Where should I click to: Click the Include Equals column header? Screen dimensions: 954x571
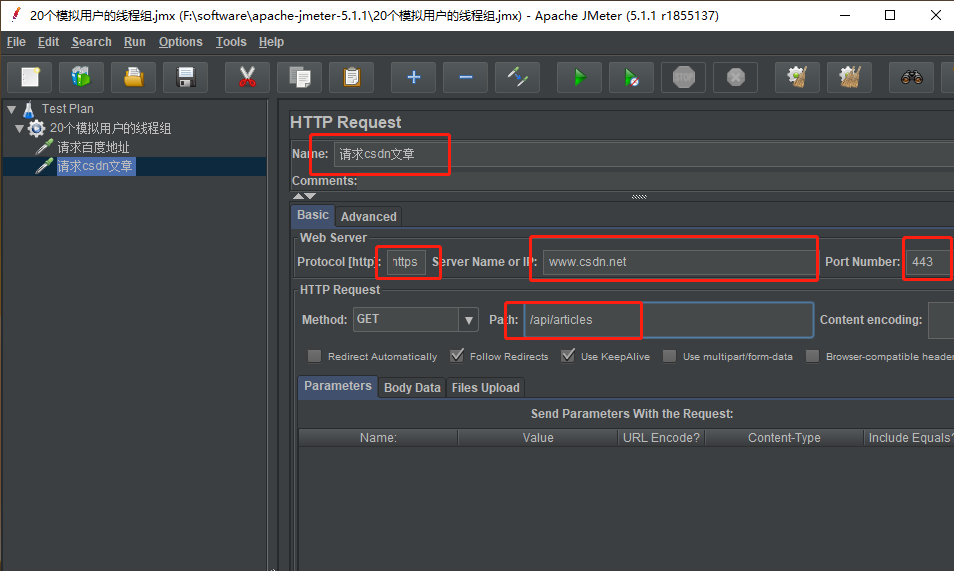(x=909, y=438)
